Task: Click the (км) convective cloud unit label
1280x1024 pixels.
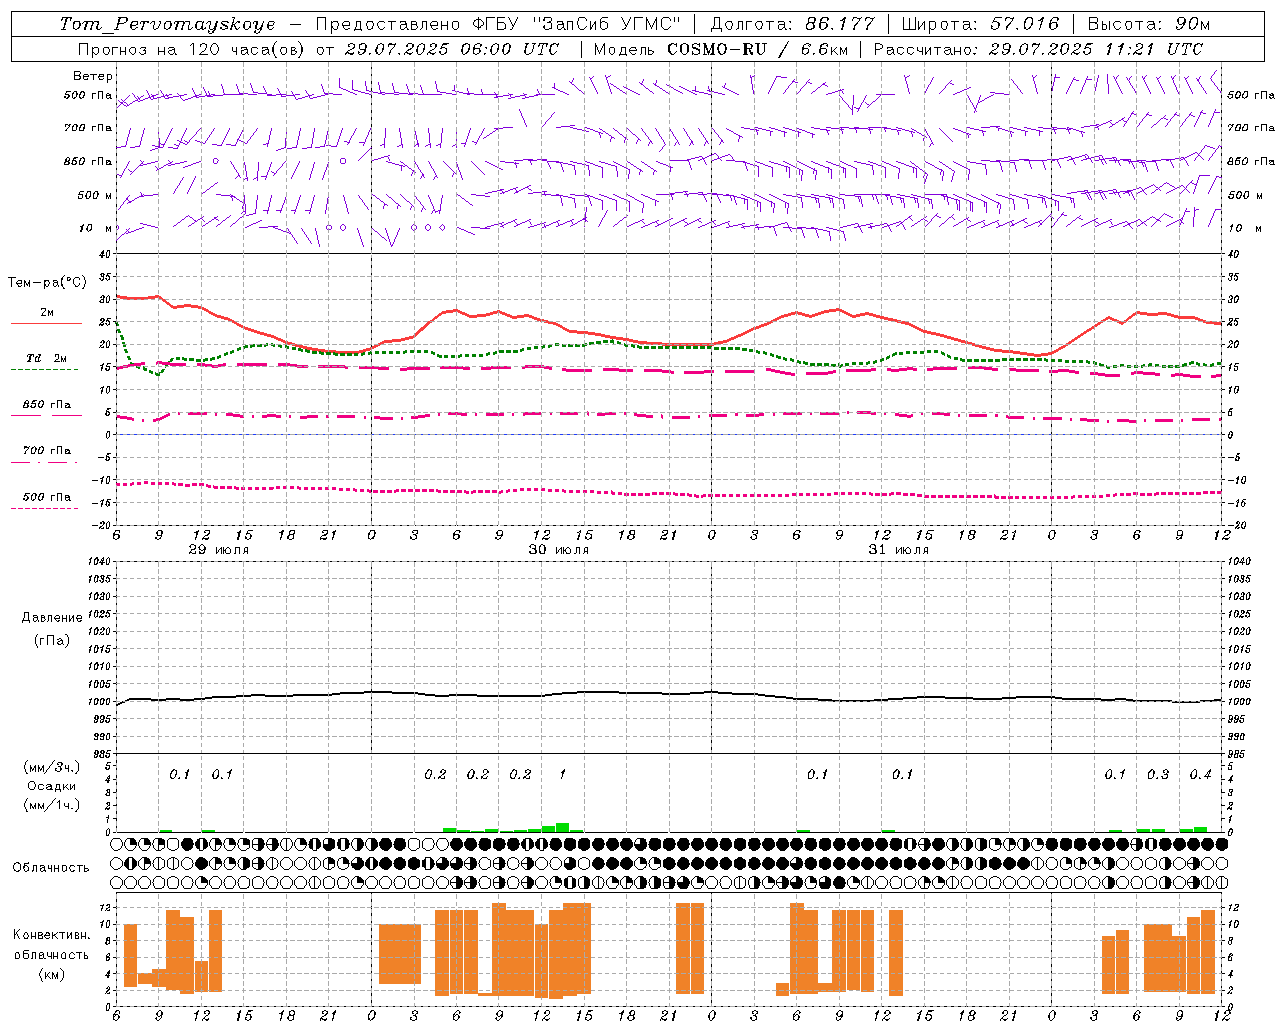Action: tap(52, 974)
